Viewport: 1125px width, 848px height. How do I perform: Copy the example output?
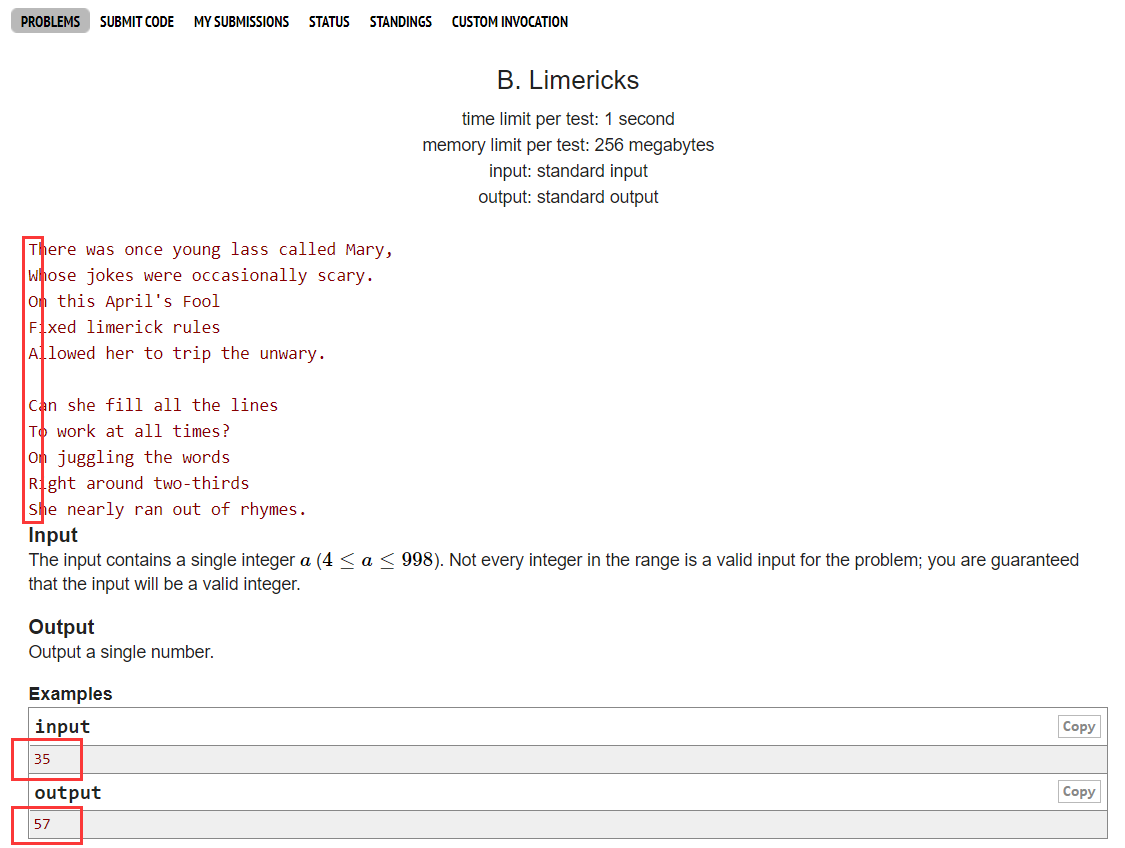click(1078, 792)
